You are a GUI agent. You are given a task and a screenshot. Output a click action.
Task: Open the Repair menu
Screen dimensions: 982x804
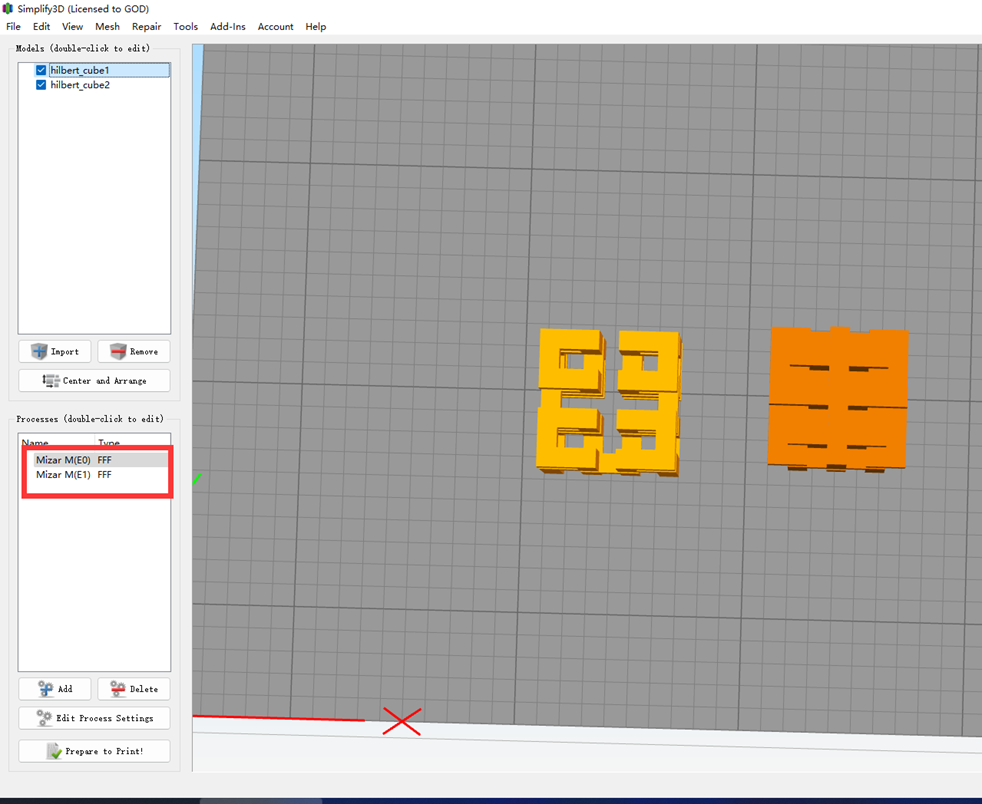[x=146, y=26]
